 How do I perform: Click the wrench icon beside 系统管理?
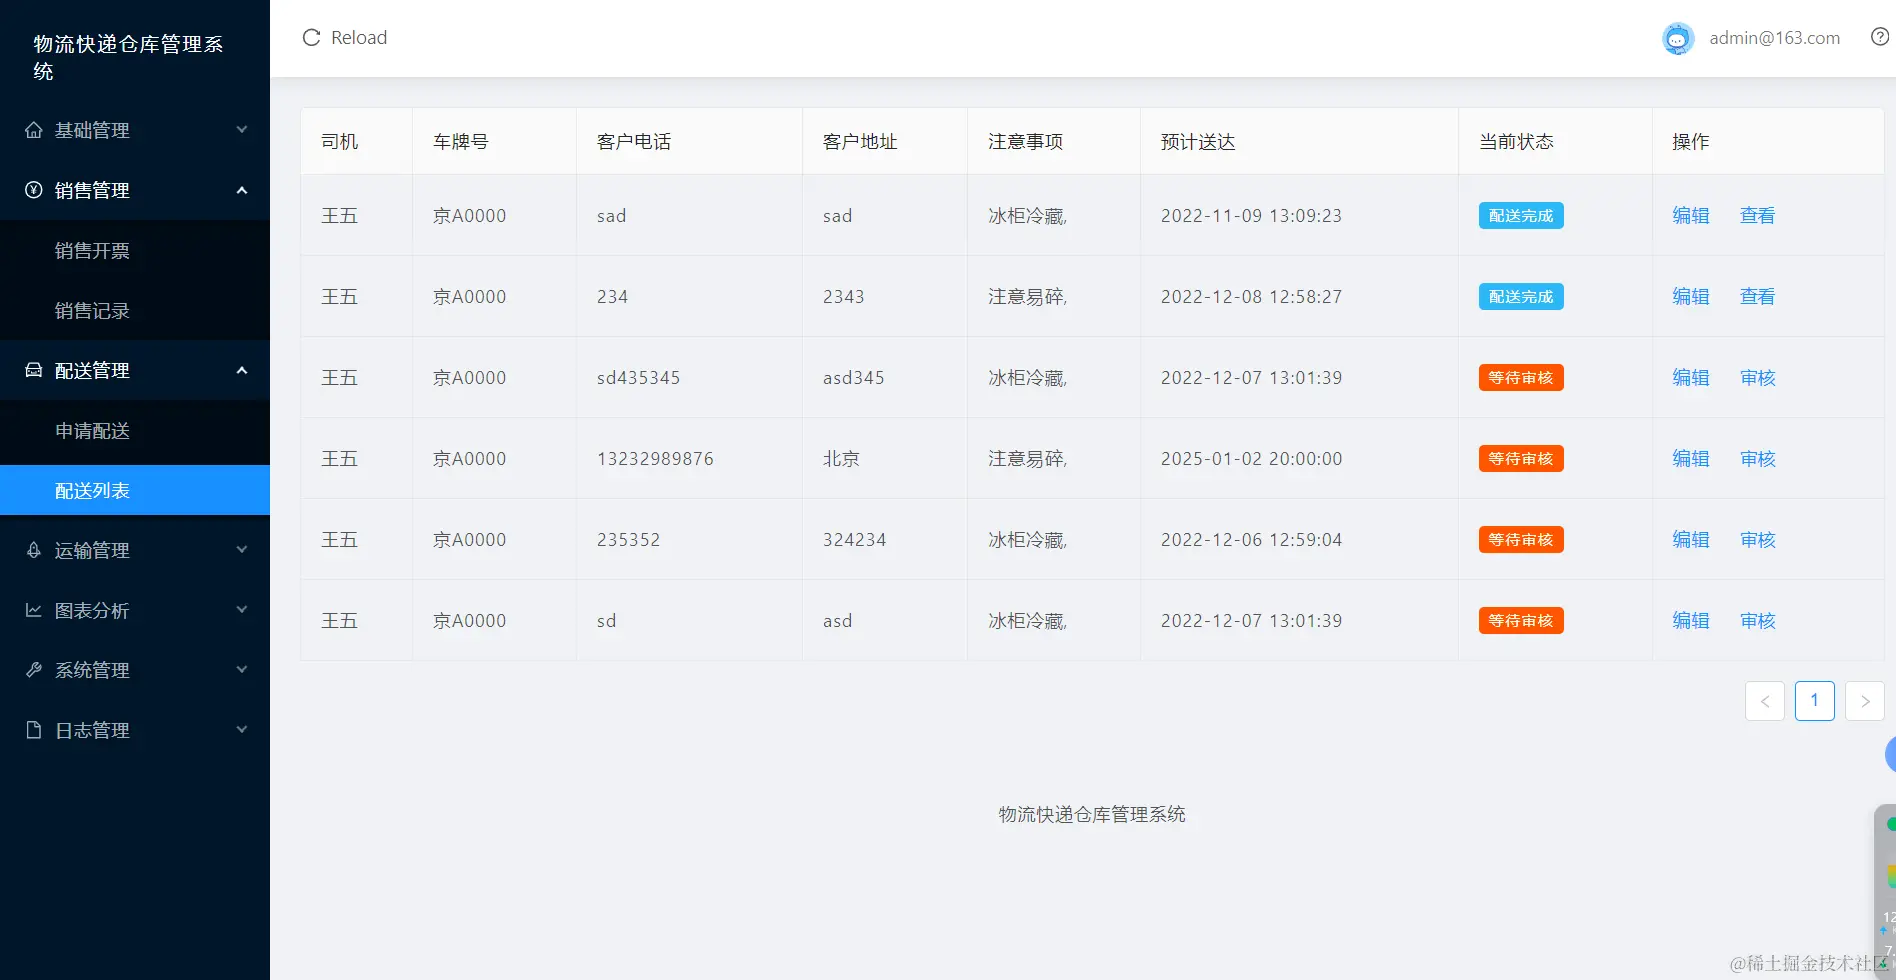point(34,670)
